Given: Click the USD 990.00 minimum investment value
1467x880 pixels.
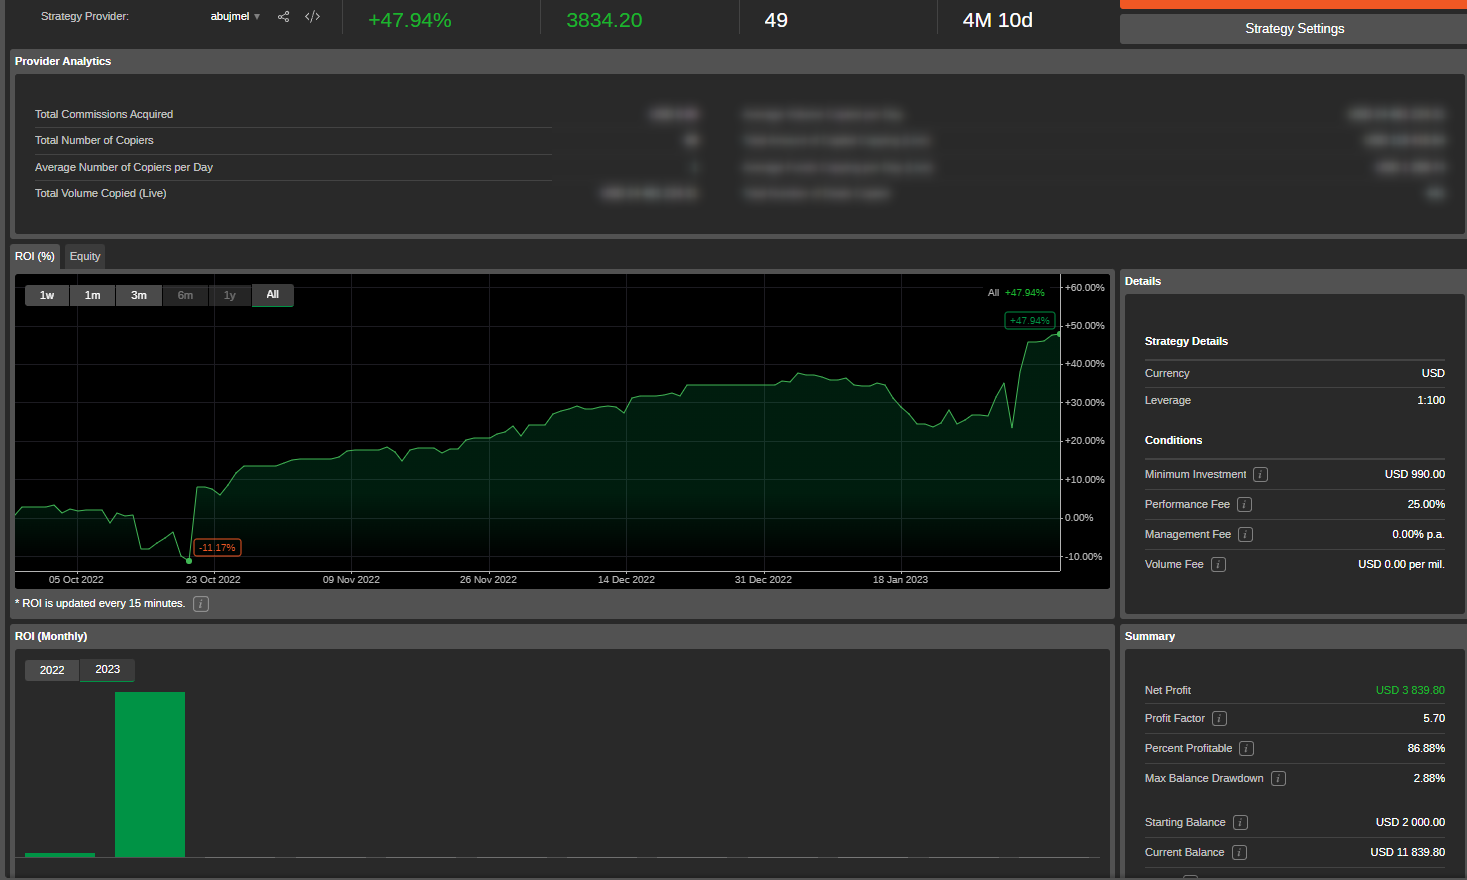Looking at the screenshot, I should click(x=1415, y=475).
